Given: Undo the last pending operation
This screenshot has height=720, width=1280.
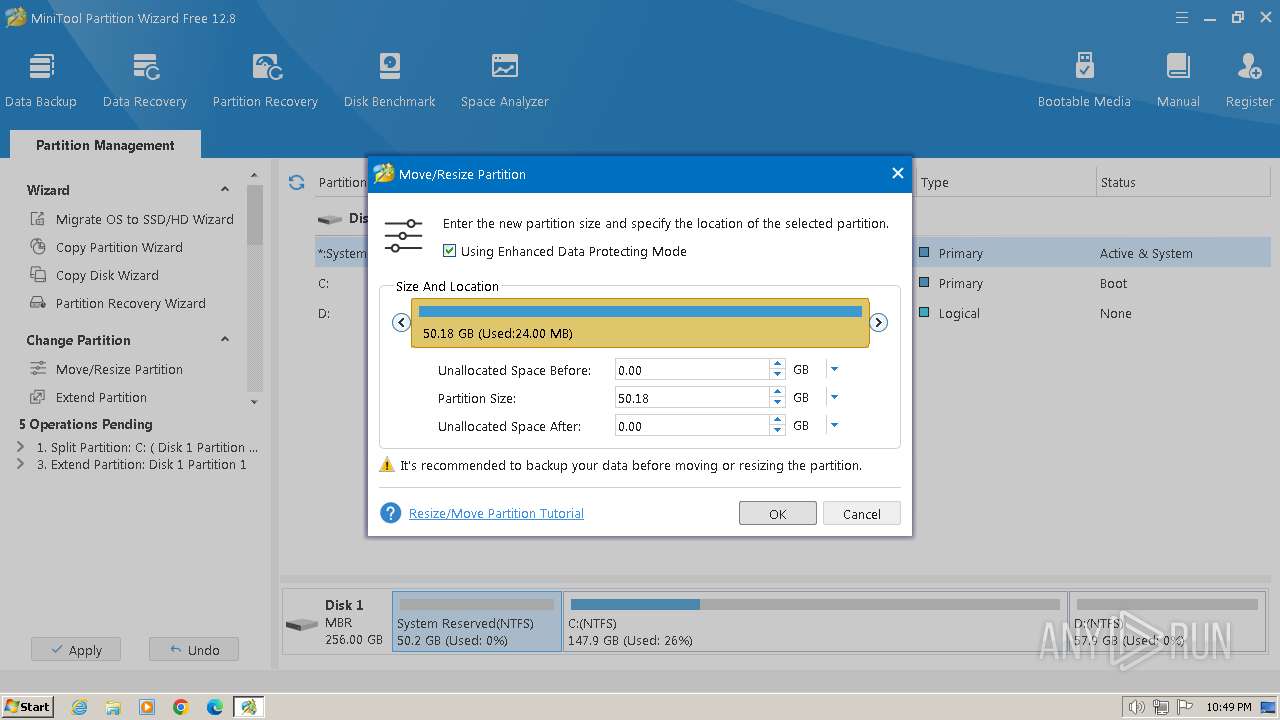Looking at the screenshot, I should (194, 650).
